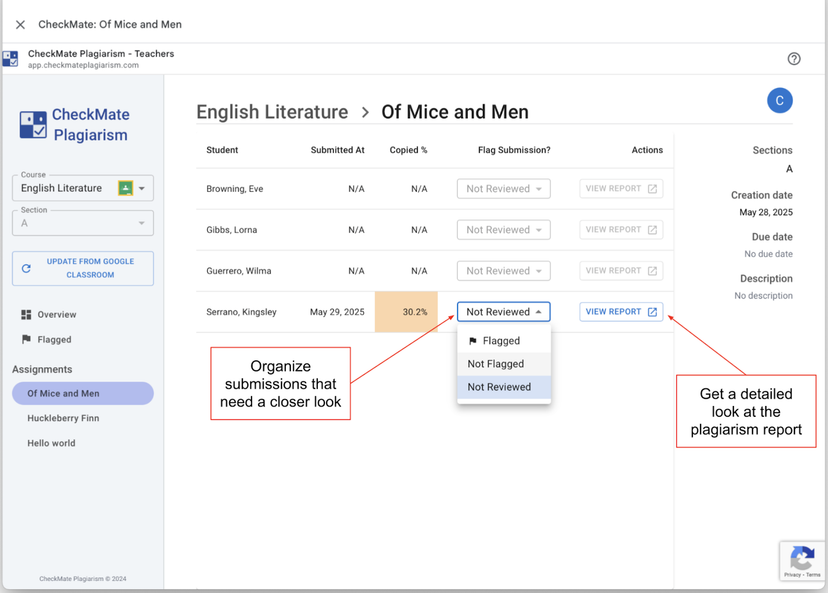Open the Not Reviewed dropdown for Browning, Eve
This screenshot has width=828, height=593.
[503, 188]
